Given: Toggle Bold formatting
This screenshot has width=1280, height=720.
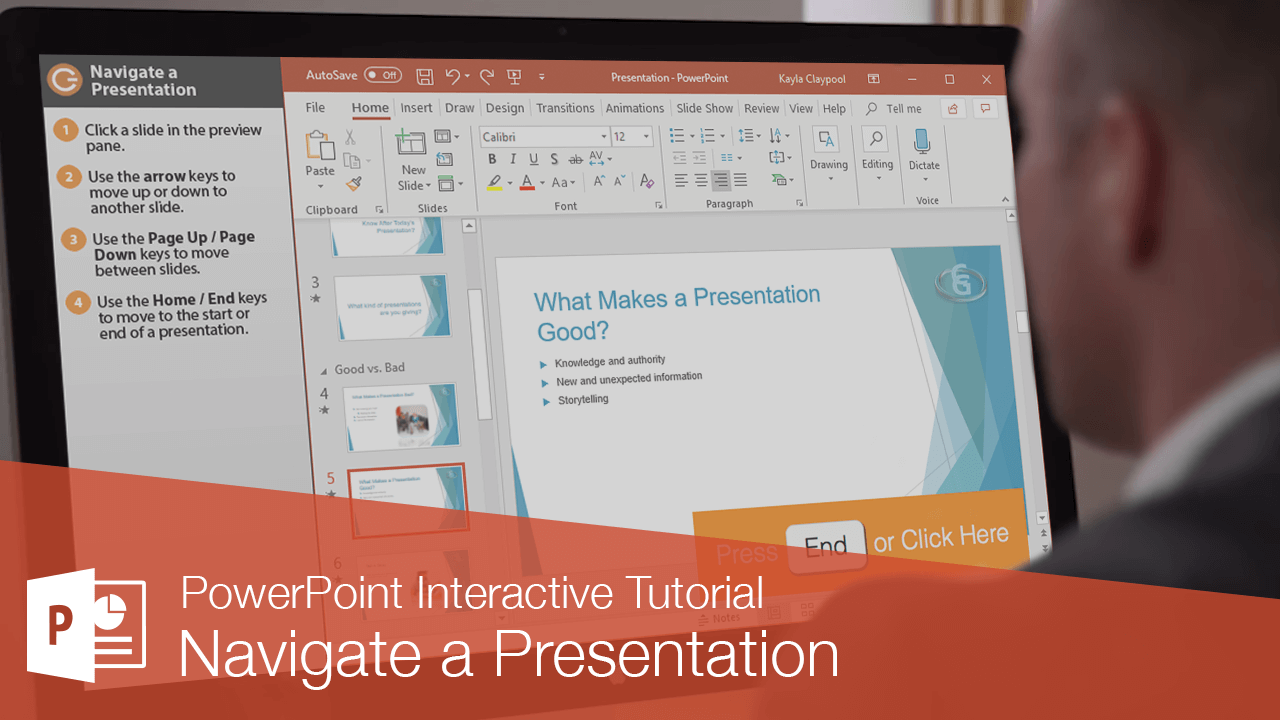Looking at the screenshot, I should click(492, 159).
